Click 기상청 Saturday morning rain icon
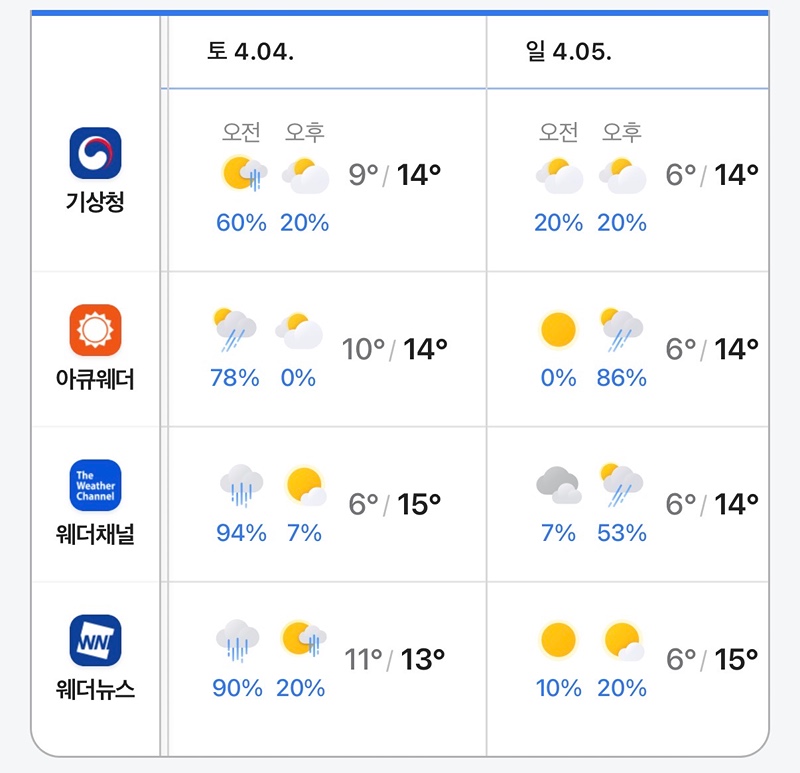The height and width of the screenshot is (773, 800). 243,175
